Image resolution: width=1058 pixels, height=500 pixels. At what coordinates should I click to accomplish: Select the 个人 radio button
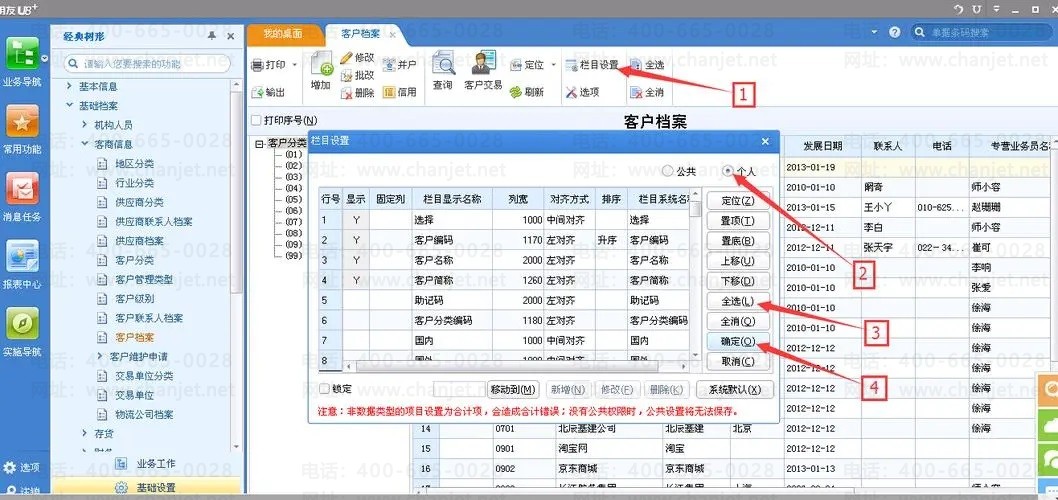point(727,171)
